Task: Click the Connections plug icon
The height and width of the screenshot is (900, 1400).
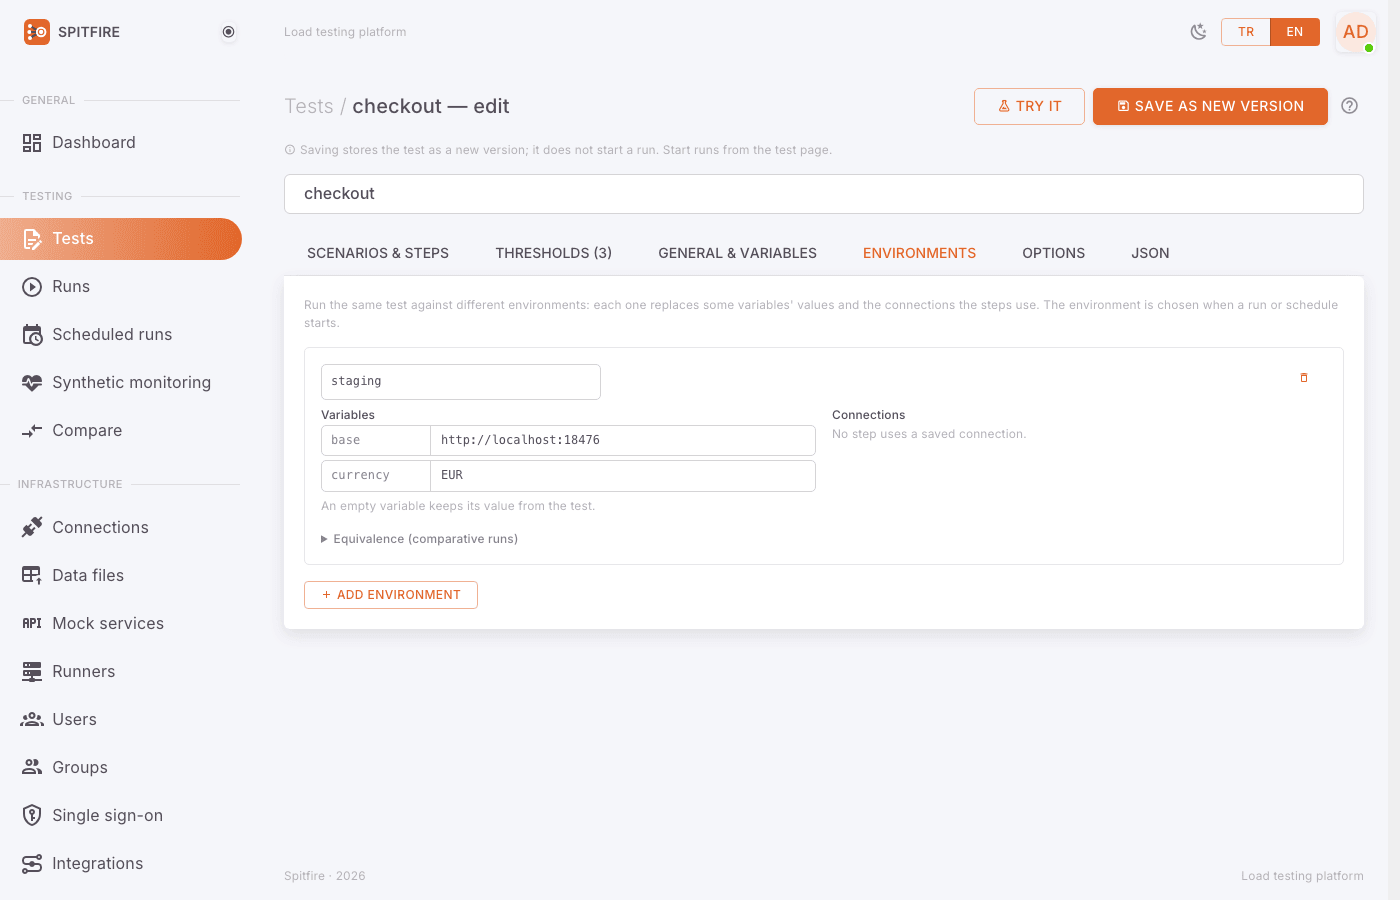Action: 32,528
